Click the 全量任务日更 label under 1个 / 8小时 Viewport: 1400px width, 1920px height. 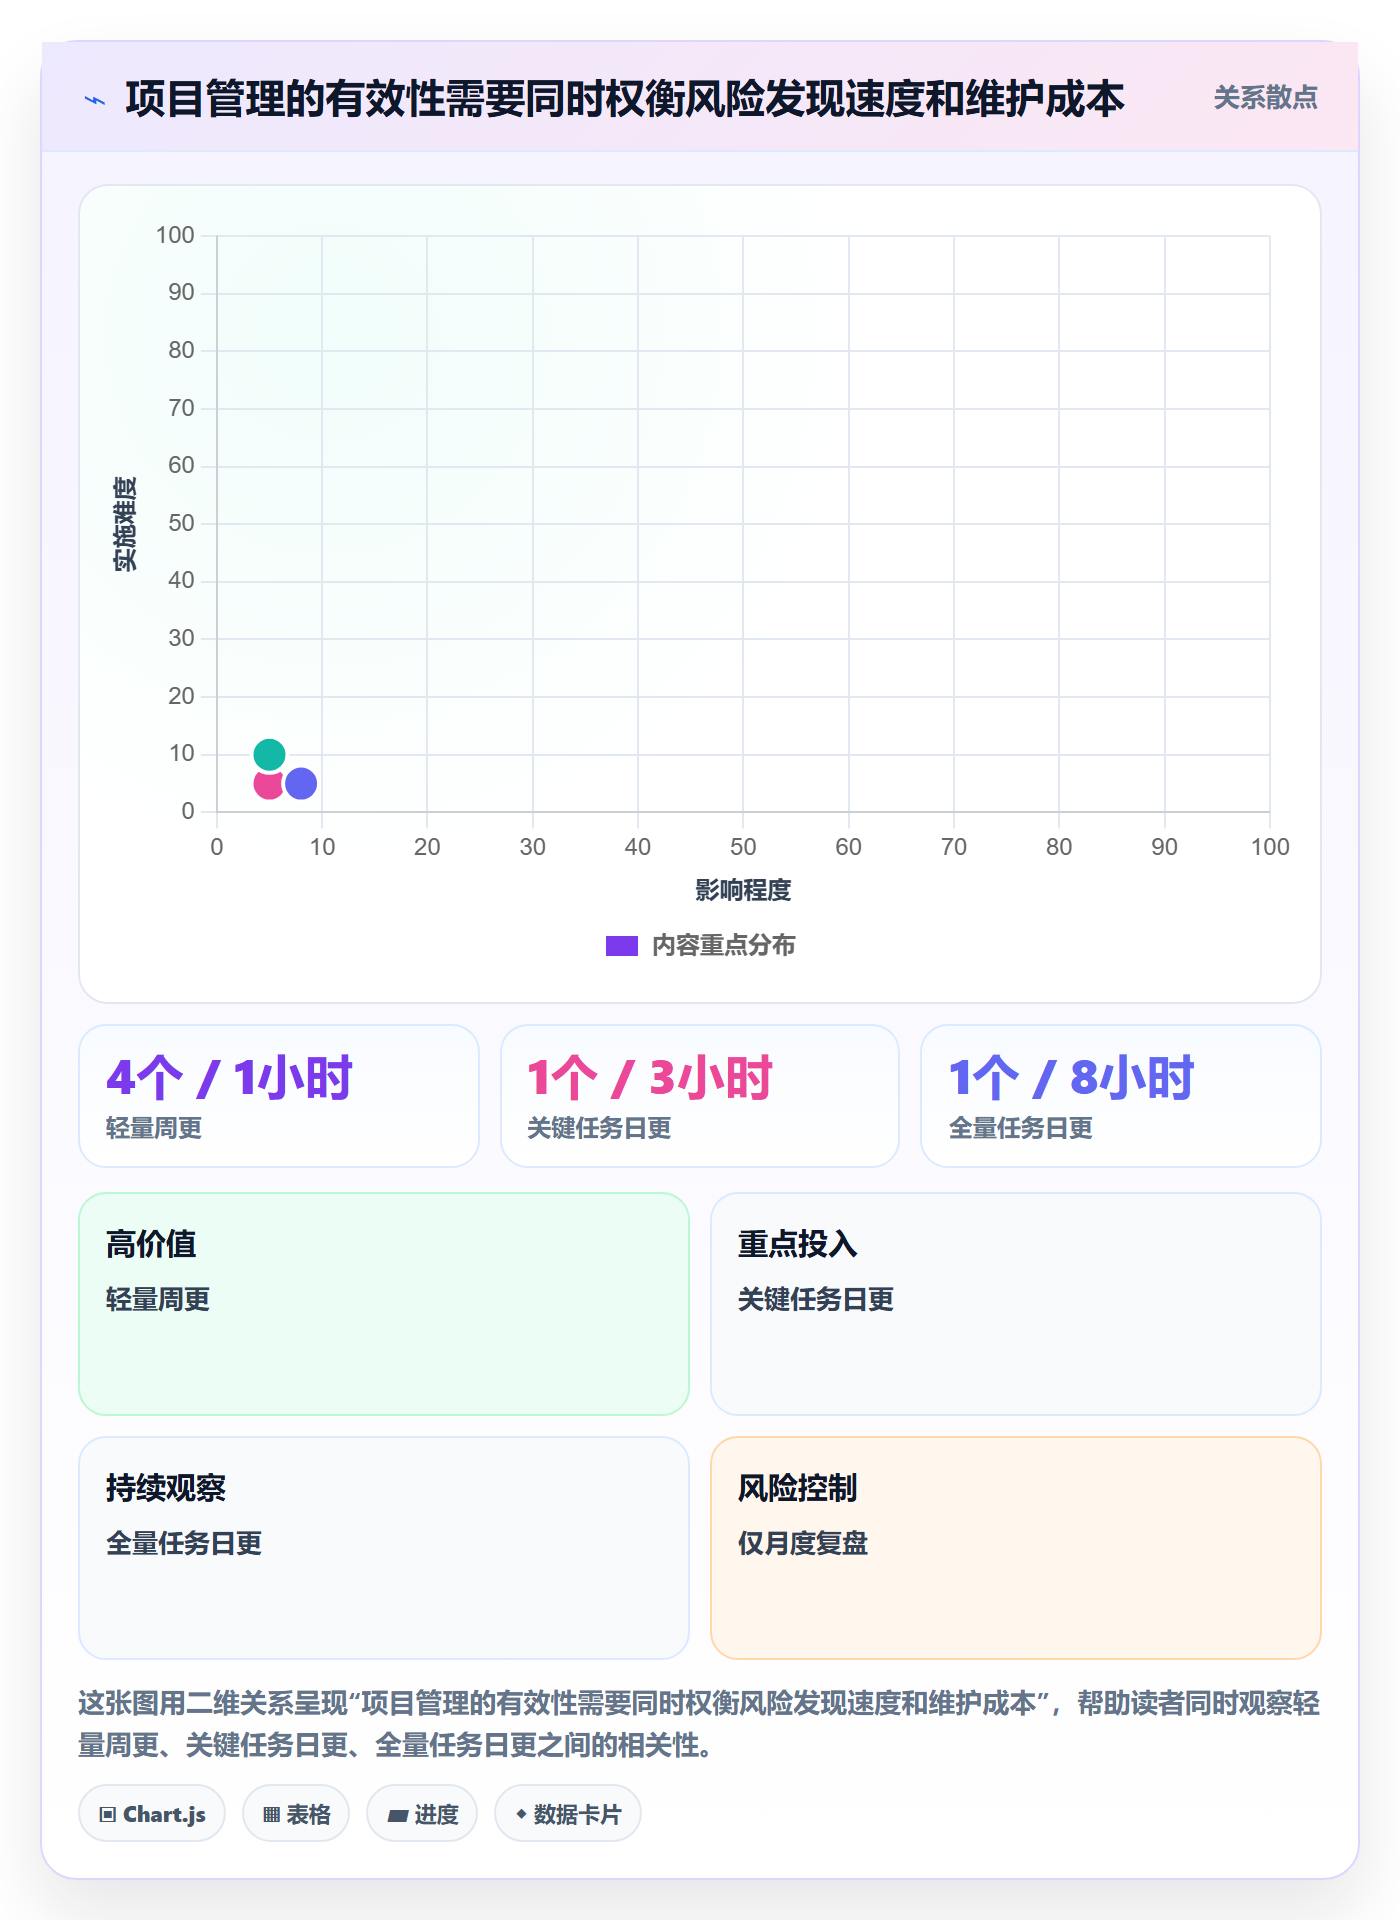point(1021,1128)
